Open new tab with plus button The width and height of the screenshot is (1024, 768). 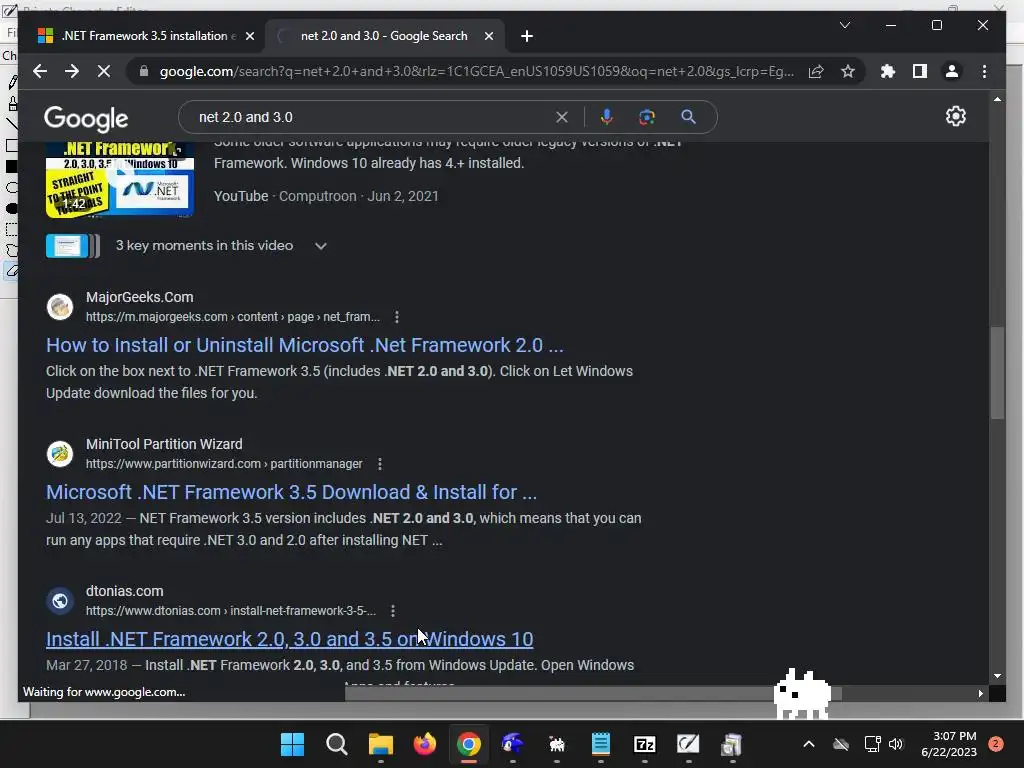coord(527,36)
